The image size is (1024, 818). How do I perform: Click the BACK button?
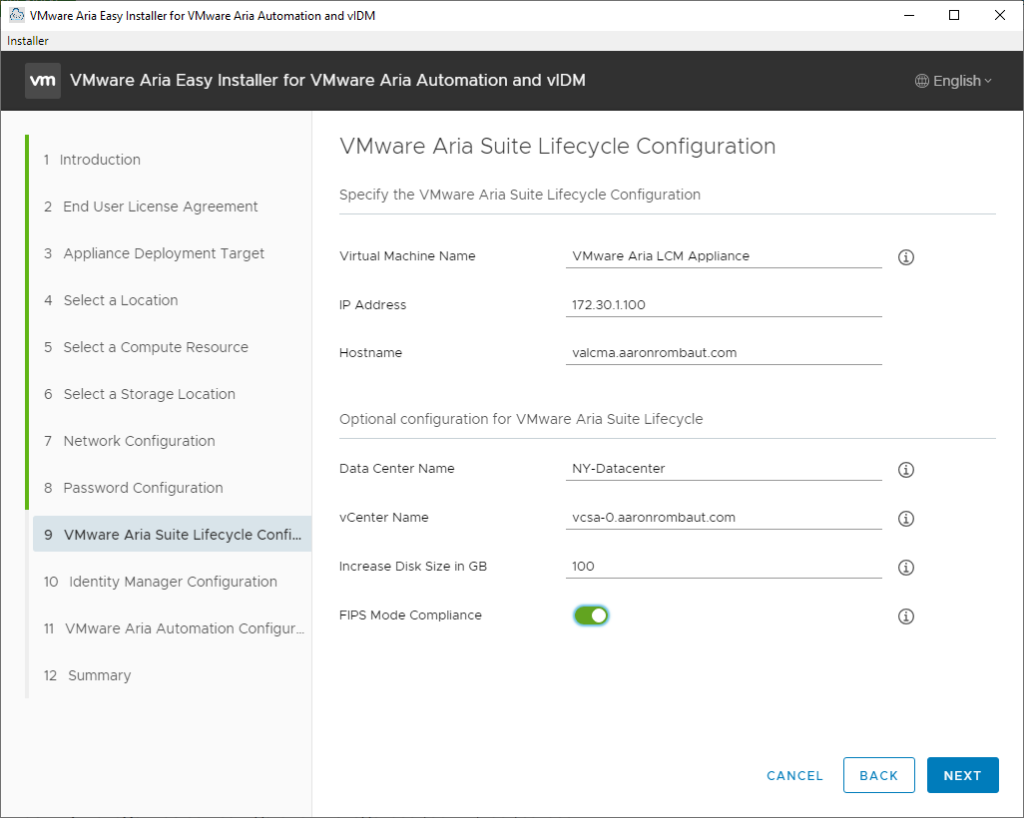click(x=878, y=775)
